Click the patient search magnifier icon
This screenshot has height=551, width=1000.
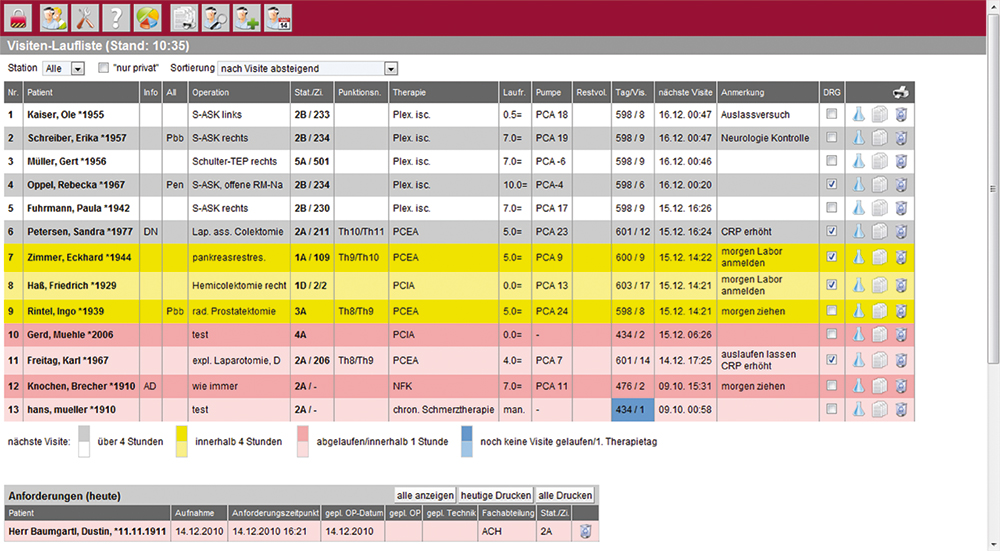(x=215, y=18)
